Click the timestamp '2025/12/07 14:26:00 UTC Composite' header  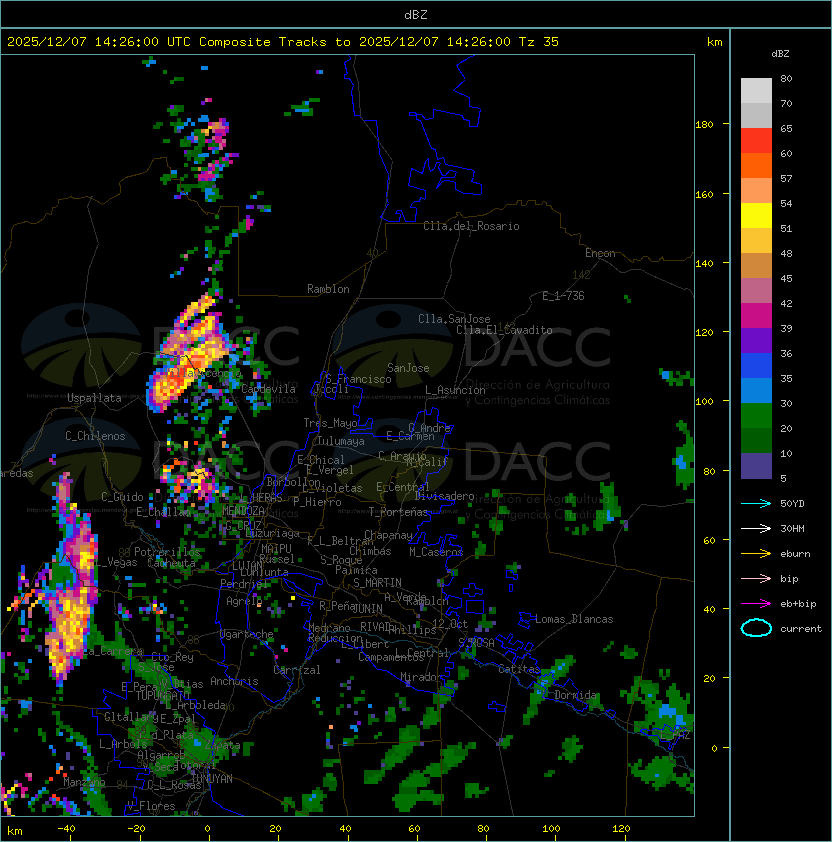pyautogui.click(x=139, y=42)
